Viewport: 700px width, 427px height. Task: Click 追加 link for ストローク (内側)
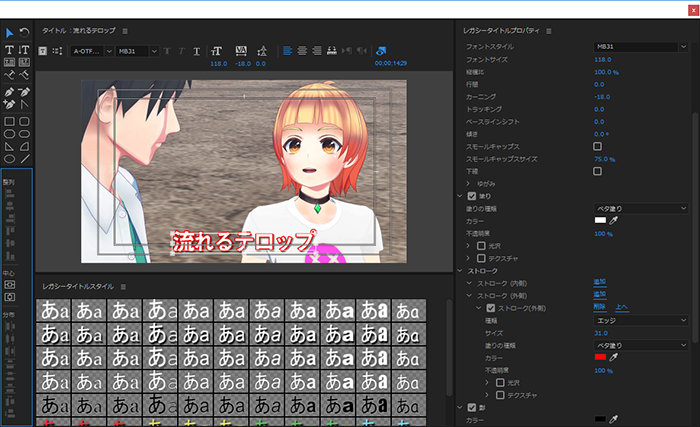click(600, 281)
